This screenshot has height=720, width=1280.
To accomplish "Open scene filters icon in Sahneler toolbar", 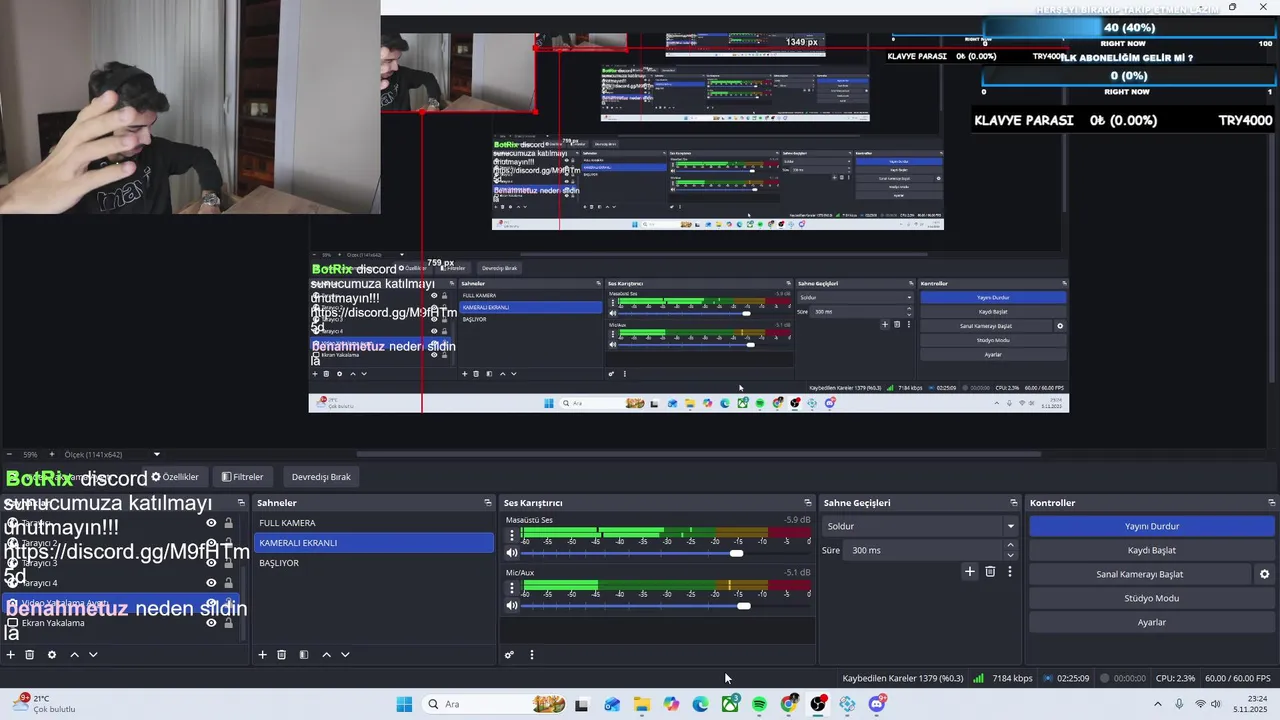I will pos(304,655).
